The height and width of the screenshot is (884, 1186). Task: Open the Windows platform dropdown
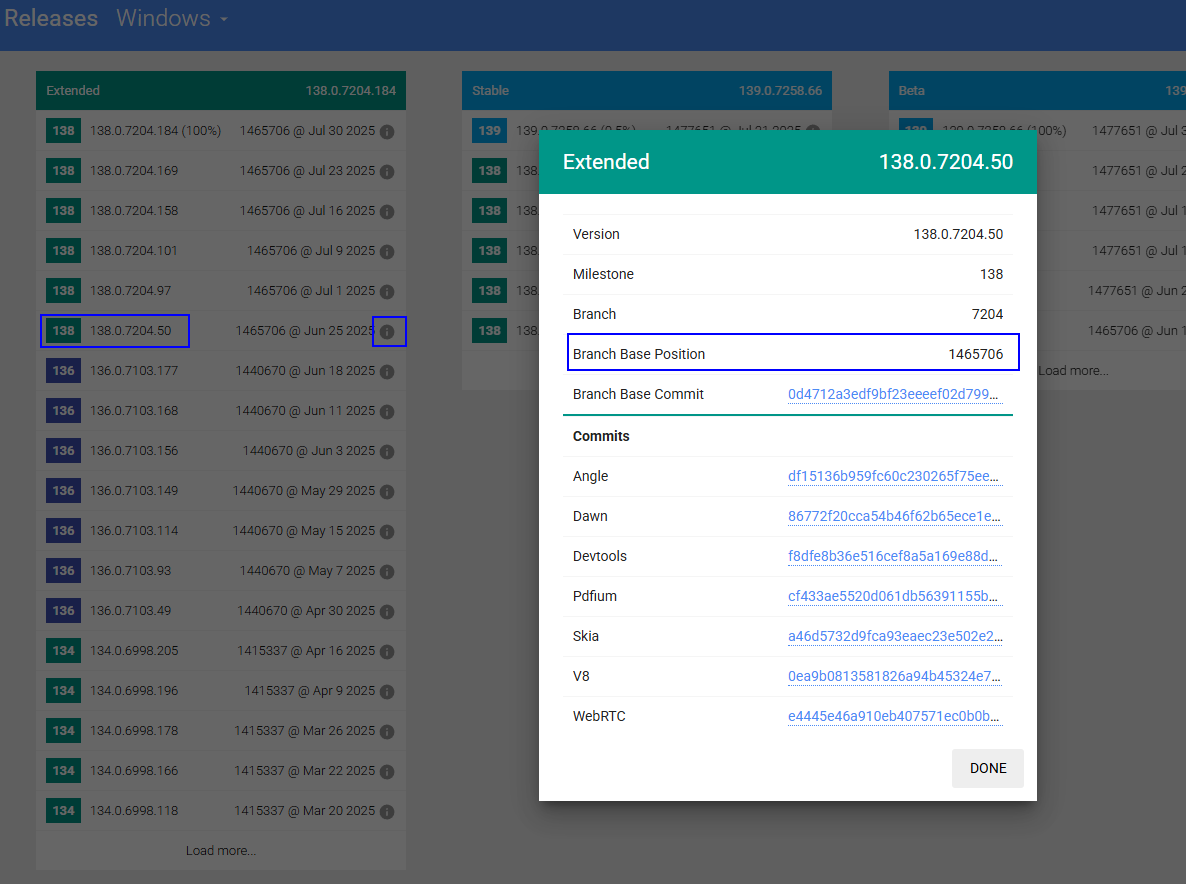point(171,19)
